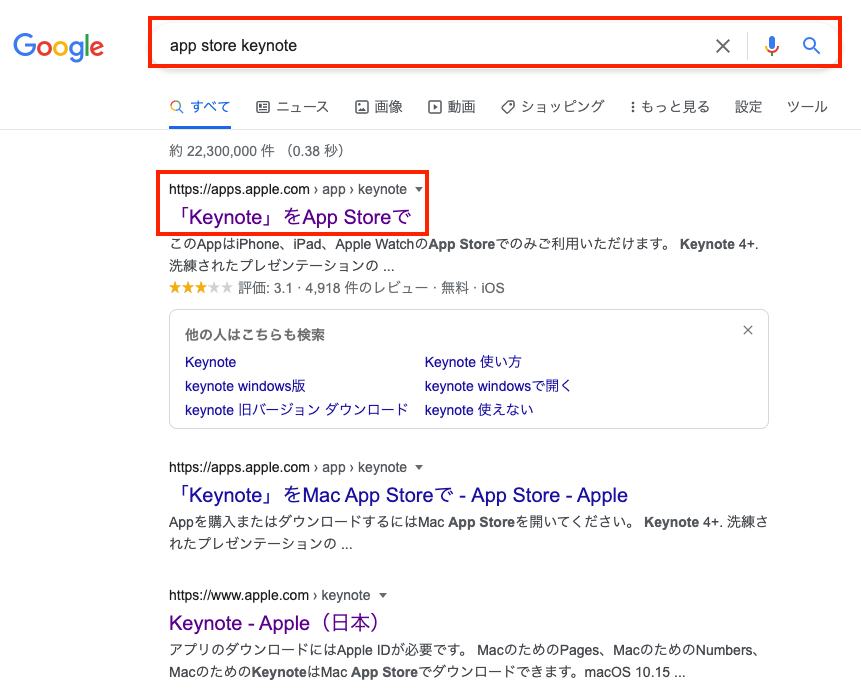Clear the search box with the X icon
This screenshot has width=861, height=695.
coord(723,46)
